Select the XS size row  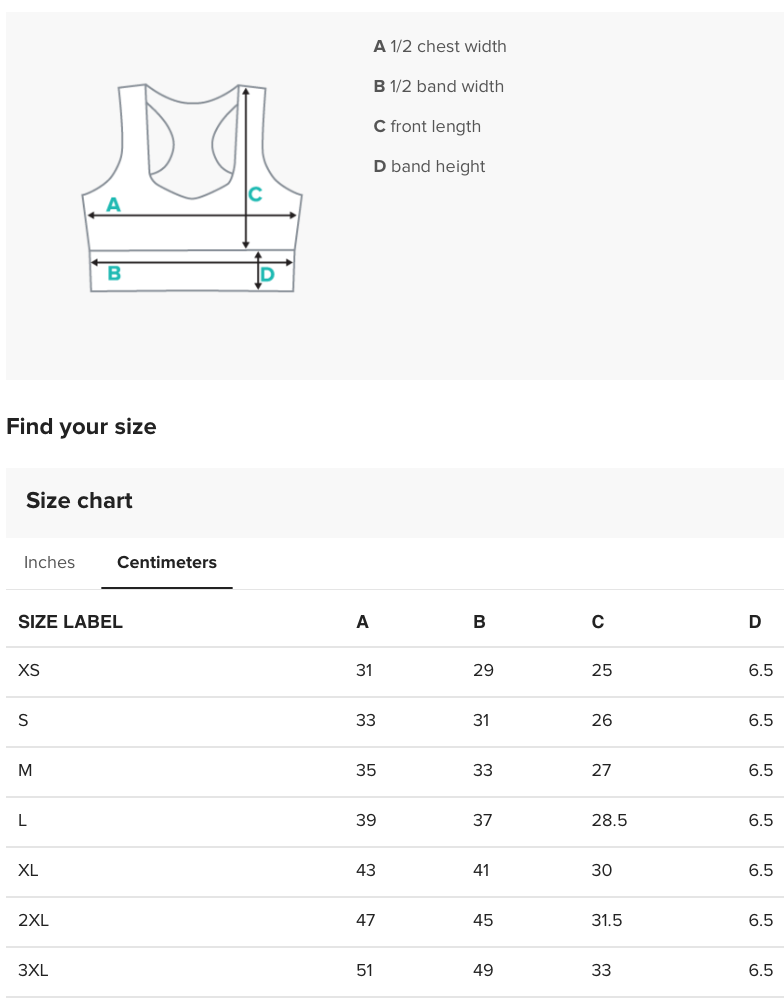(x=28, y=670)
